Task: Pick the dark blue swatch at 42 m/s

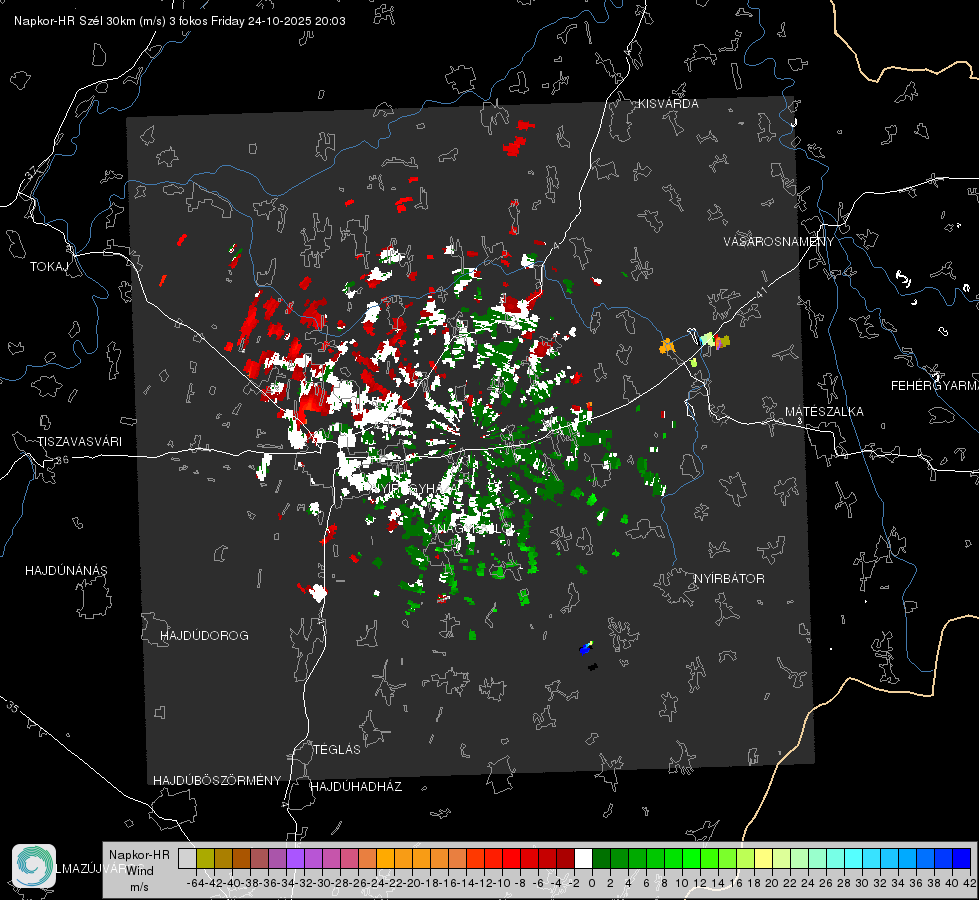Action: 962,858
